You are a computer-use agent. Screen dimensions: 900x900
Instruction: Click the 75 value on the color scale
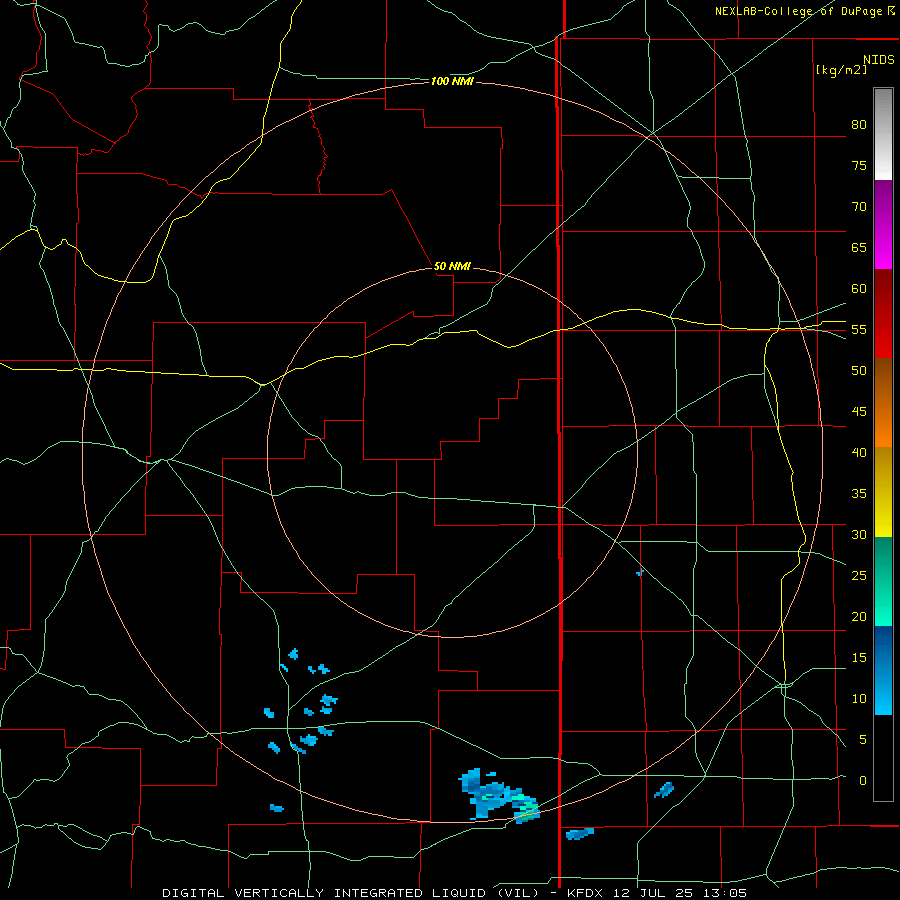pos(859,165)
